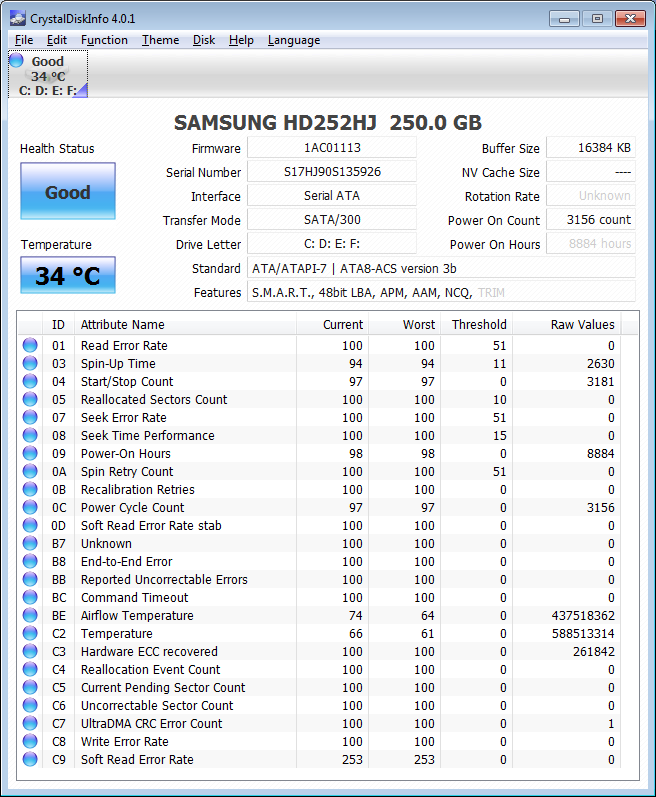Click the status icon for Reallocated Sectors Count
656x797 pixels.
coord(30,399)
